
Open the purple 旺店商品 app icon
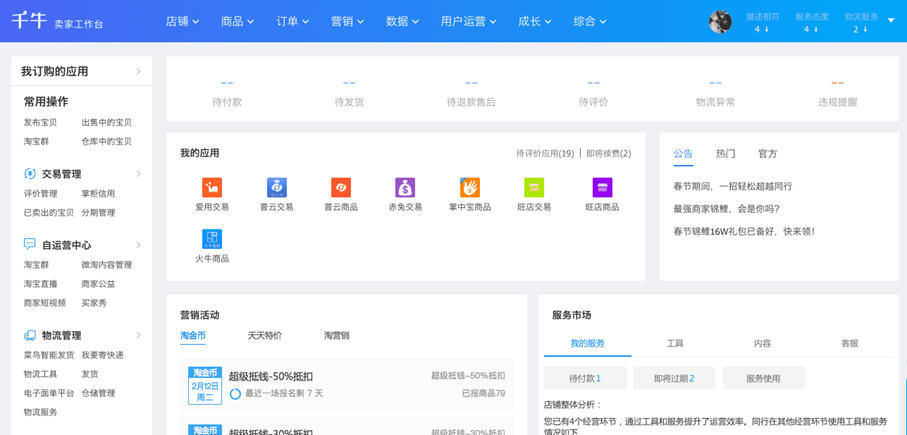click(602, 187)
